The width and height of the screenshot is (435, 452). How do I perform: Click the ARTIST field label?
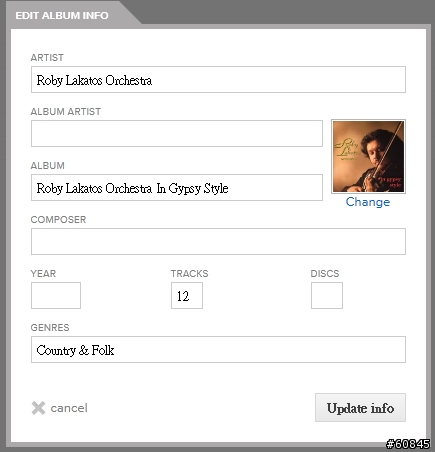click(x=47, y=58)
